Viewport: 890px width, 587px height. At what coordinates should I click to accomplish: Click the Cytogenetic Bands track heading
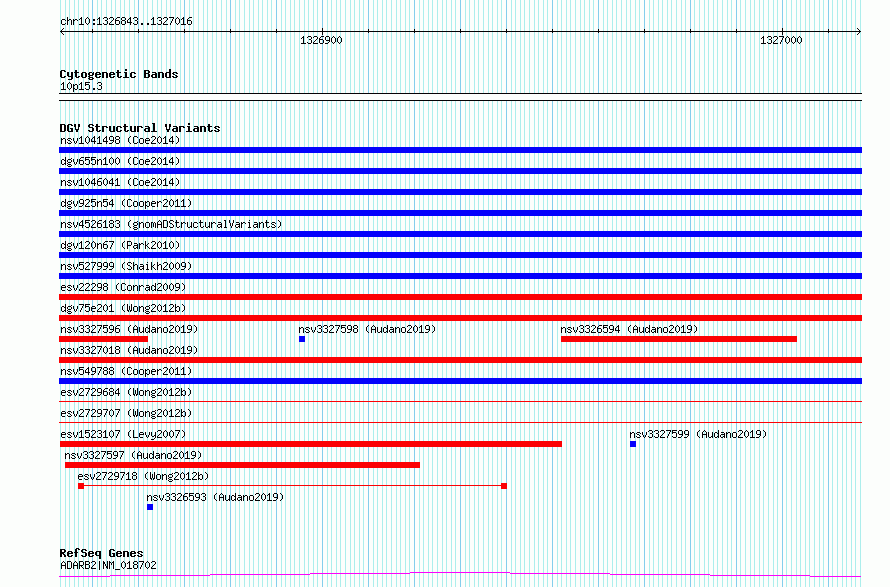coord(119,74)
